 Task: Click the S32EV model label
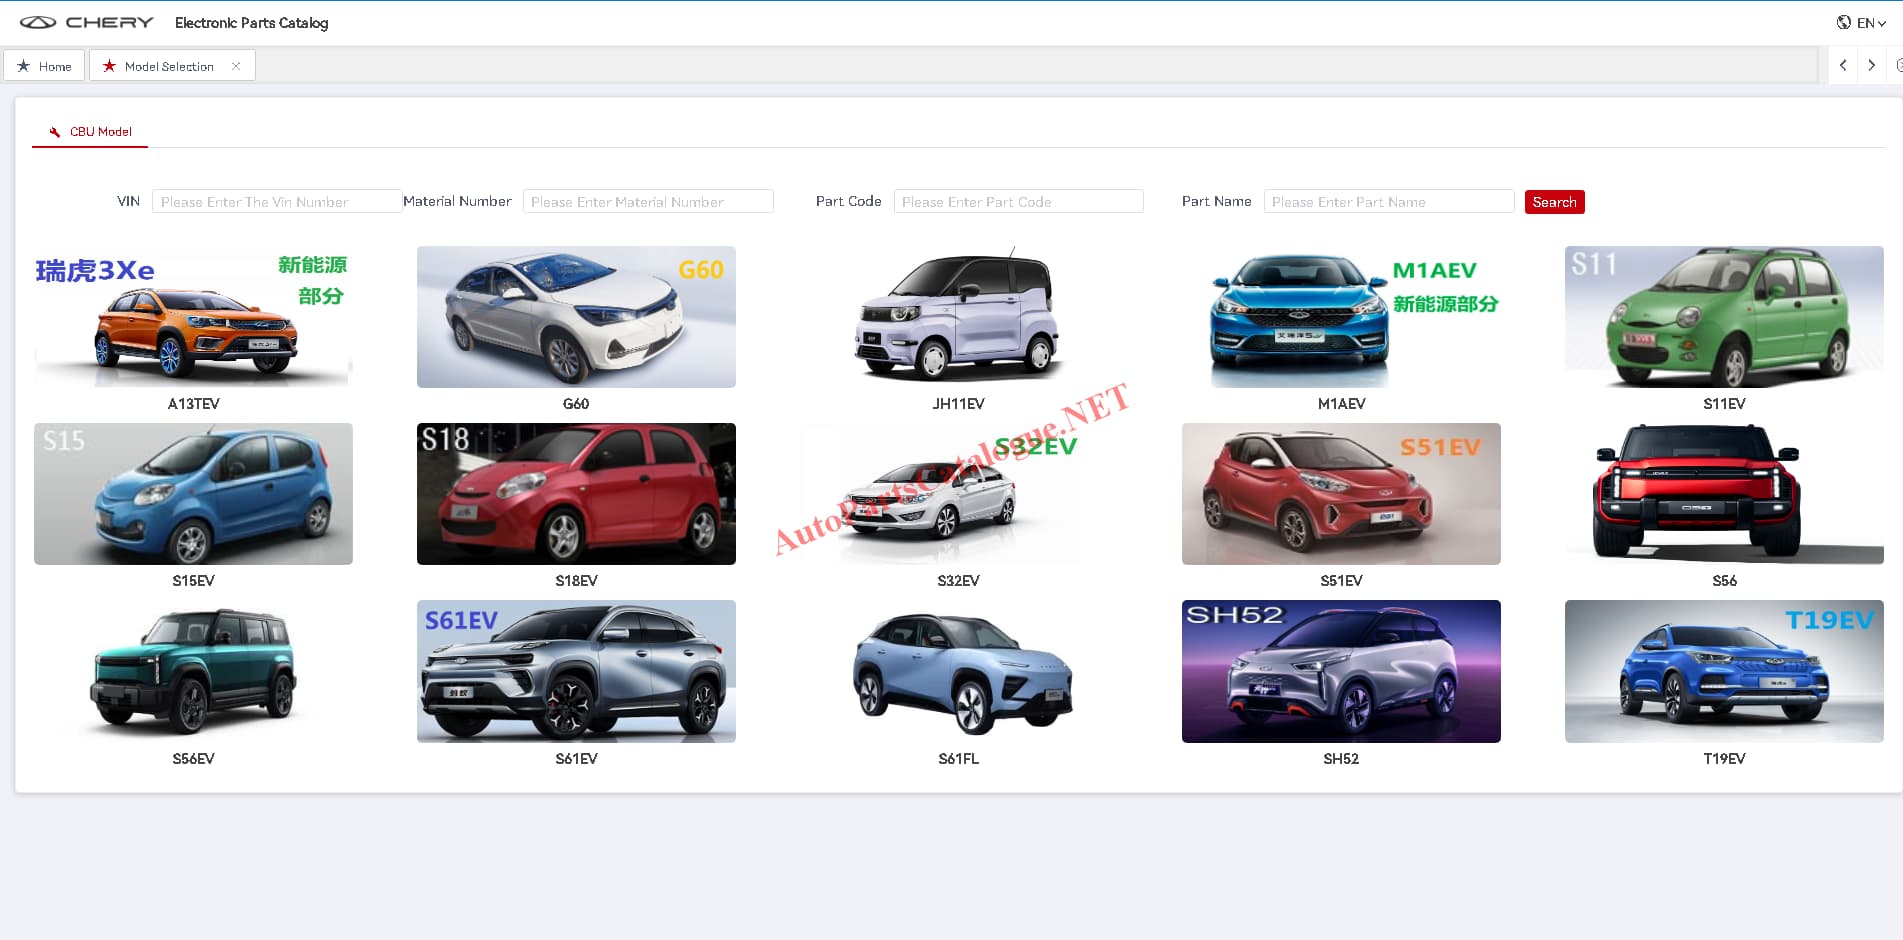pos(958,581)
